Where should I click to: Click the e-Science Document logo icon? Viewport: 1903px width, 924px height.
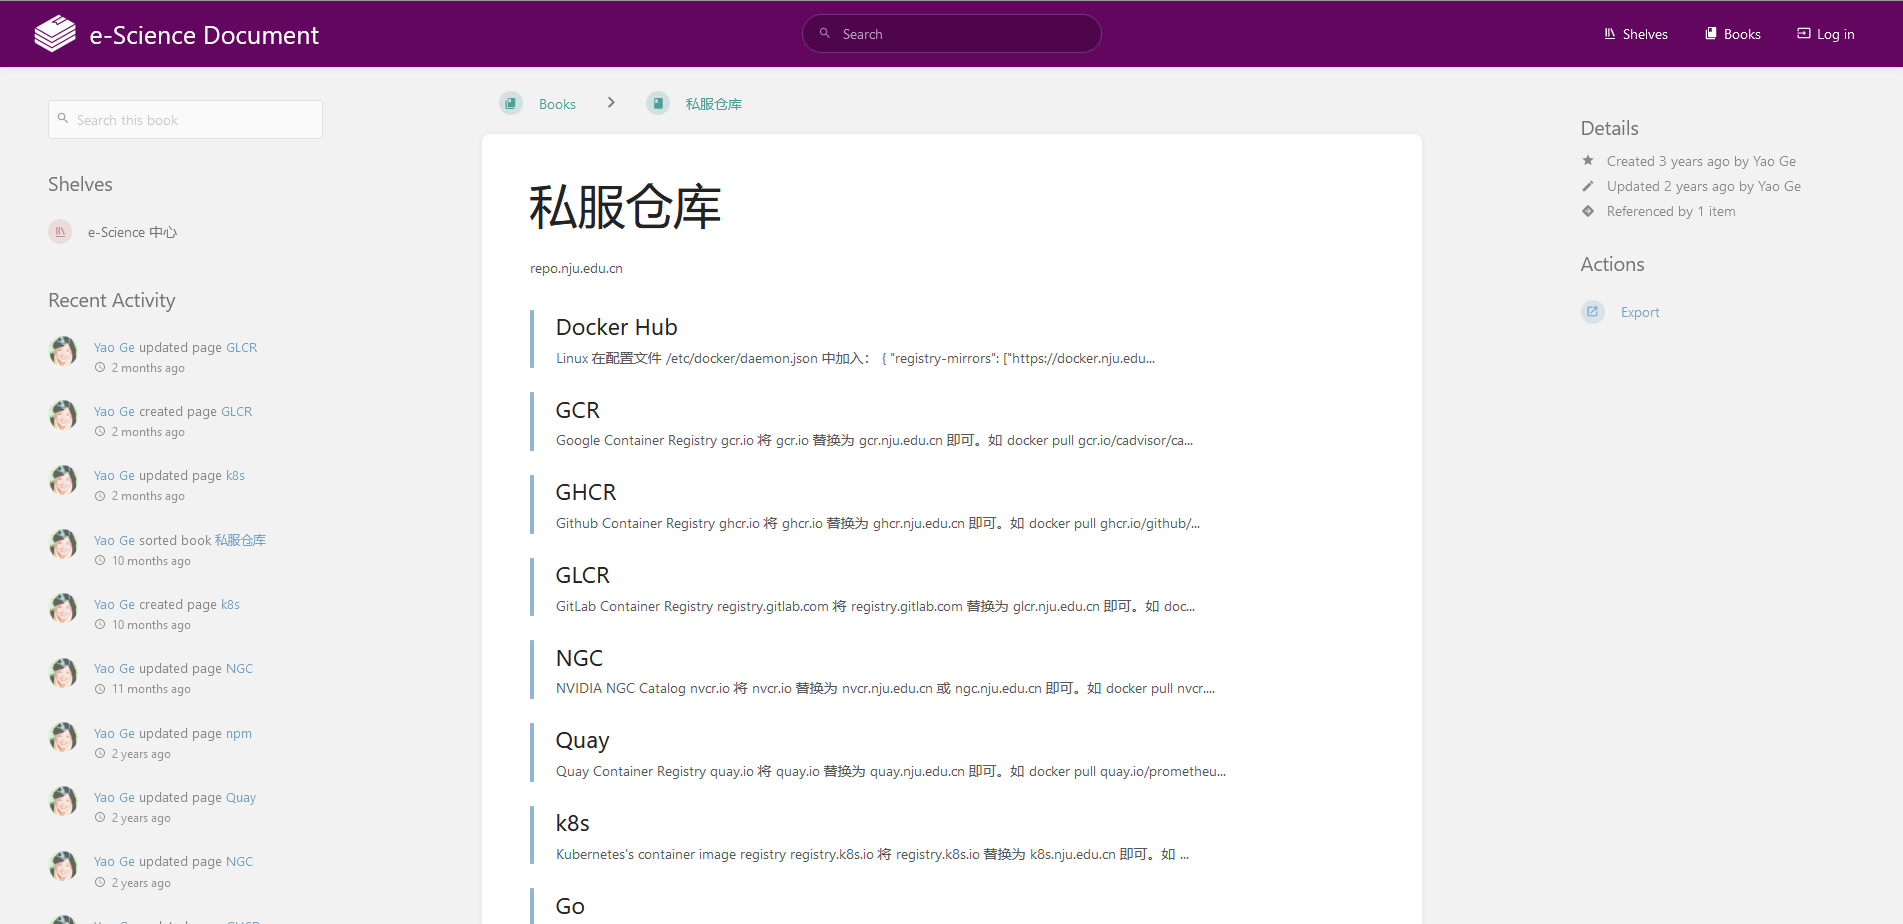55,34
